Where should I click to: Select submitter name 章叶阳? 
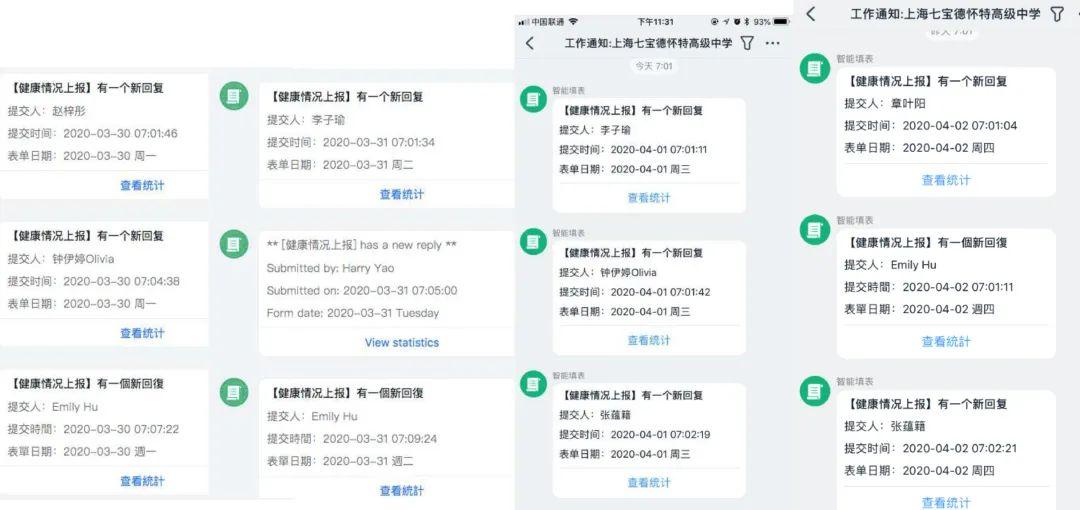click(x=910, y=103)
